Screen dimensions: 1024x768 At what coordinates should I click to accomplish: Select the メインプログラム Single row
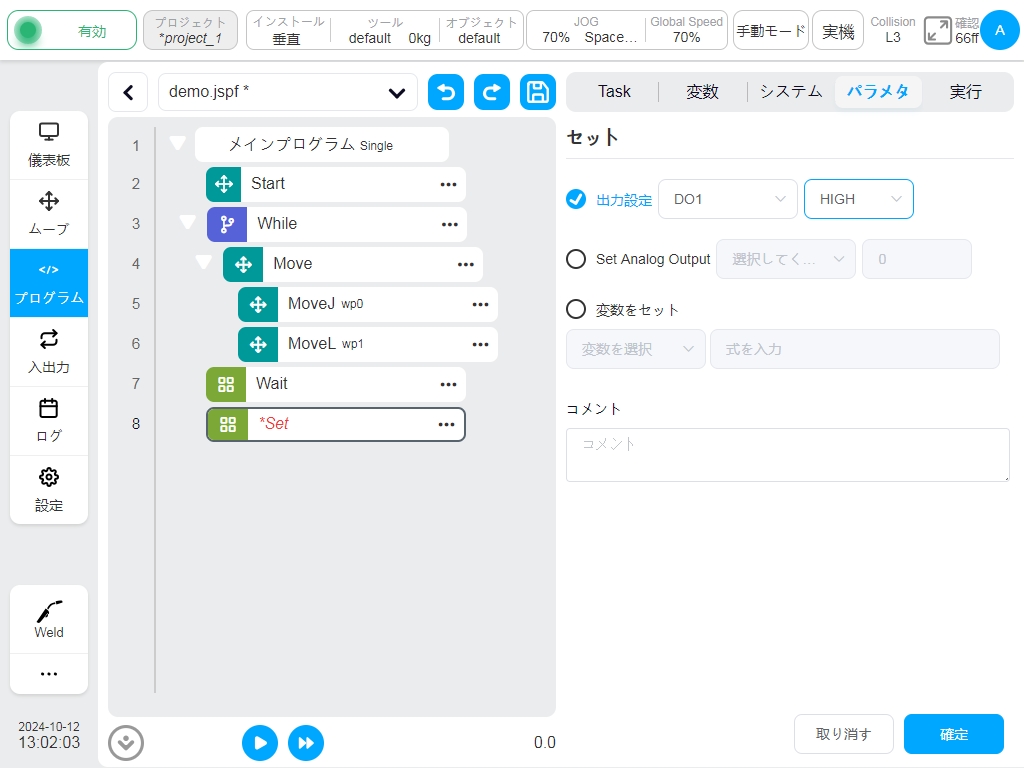pos(321,144)
